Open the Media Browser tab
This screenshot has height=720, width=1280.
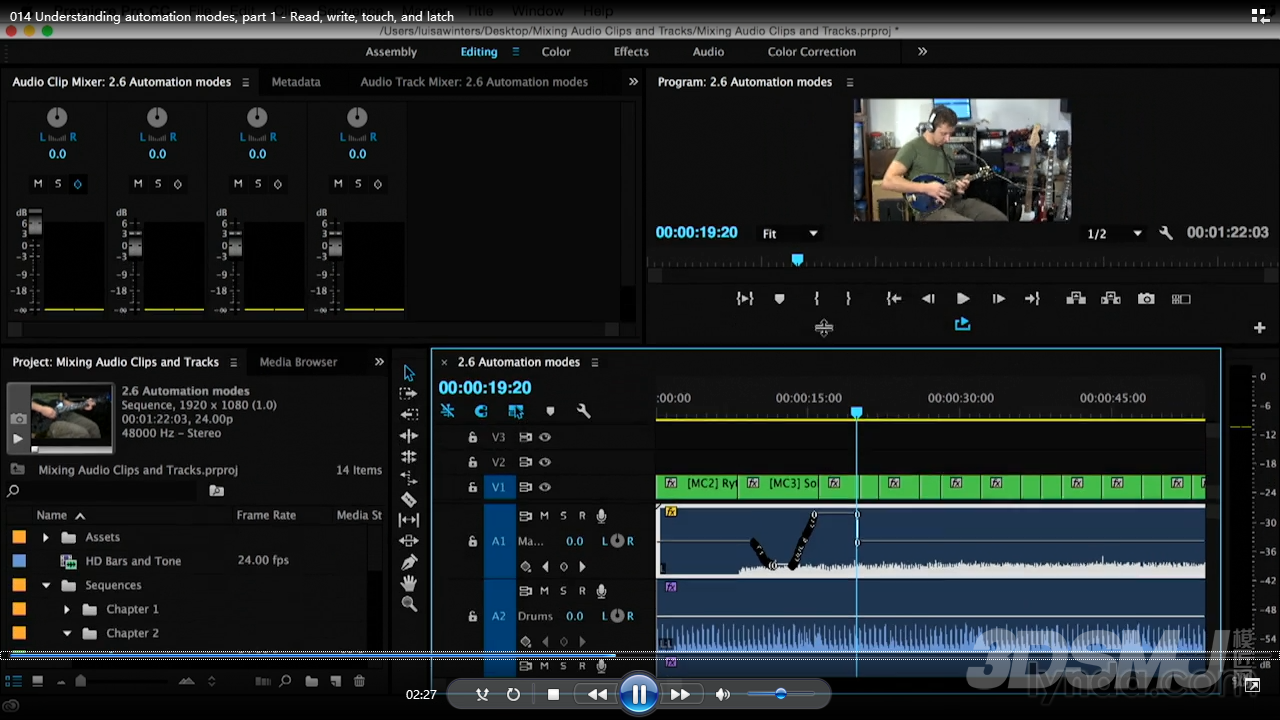click(x=298, y=362)
